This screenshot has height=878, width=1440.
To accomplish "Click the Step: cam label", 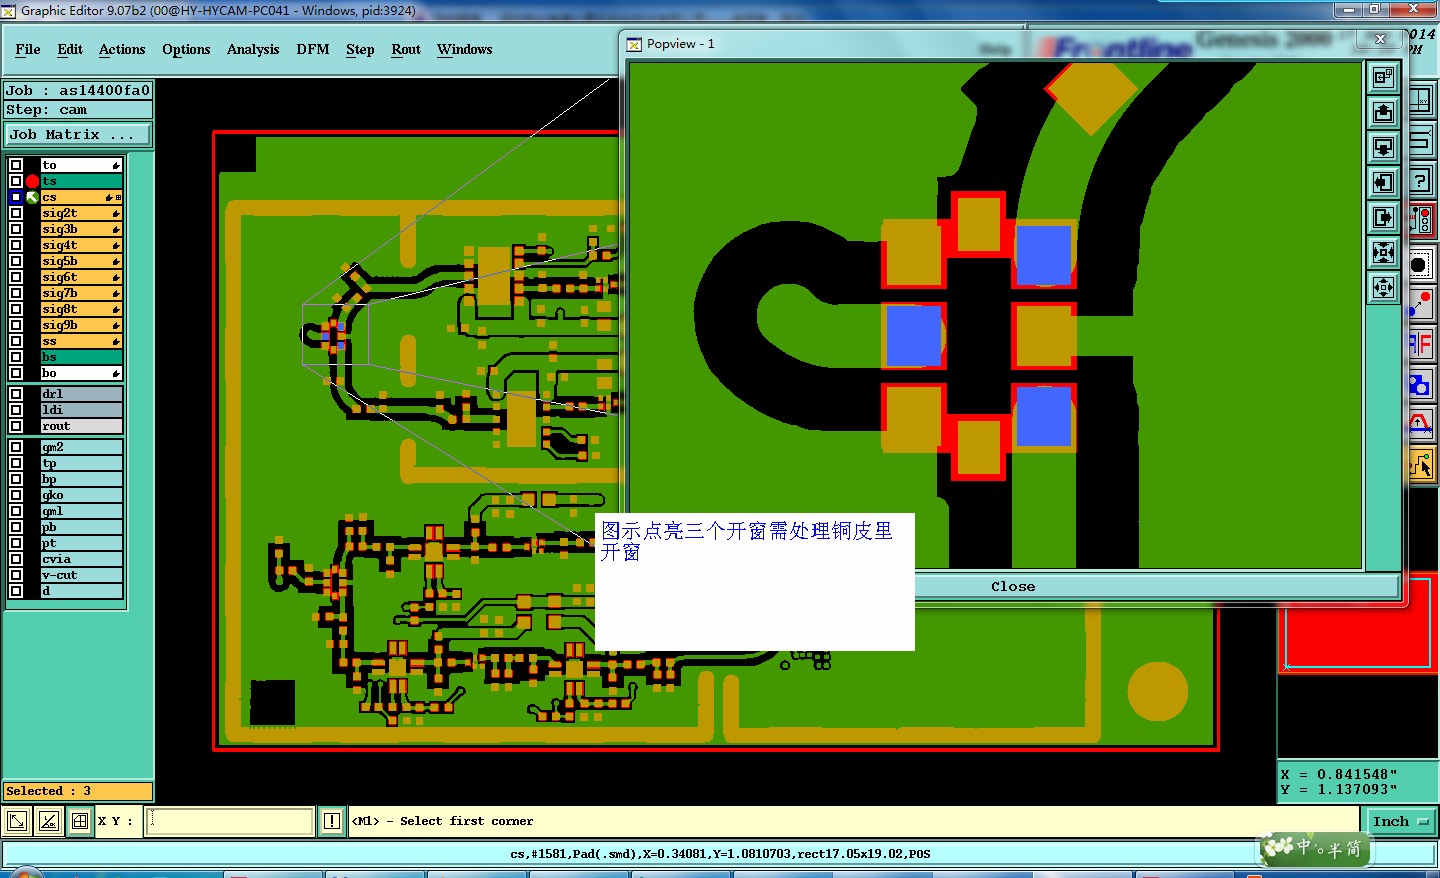I will click(78, 110).
